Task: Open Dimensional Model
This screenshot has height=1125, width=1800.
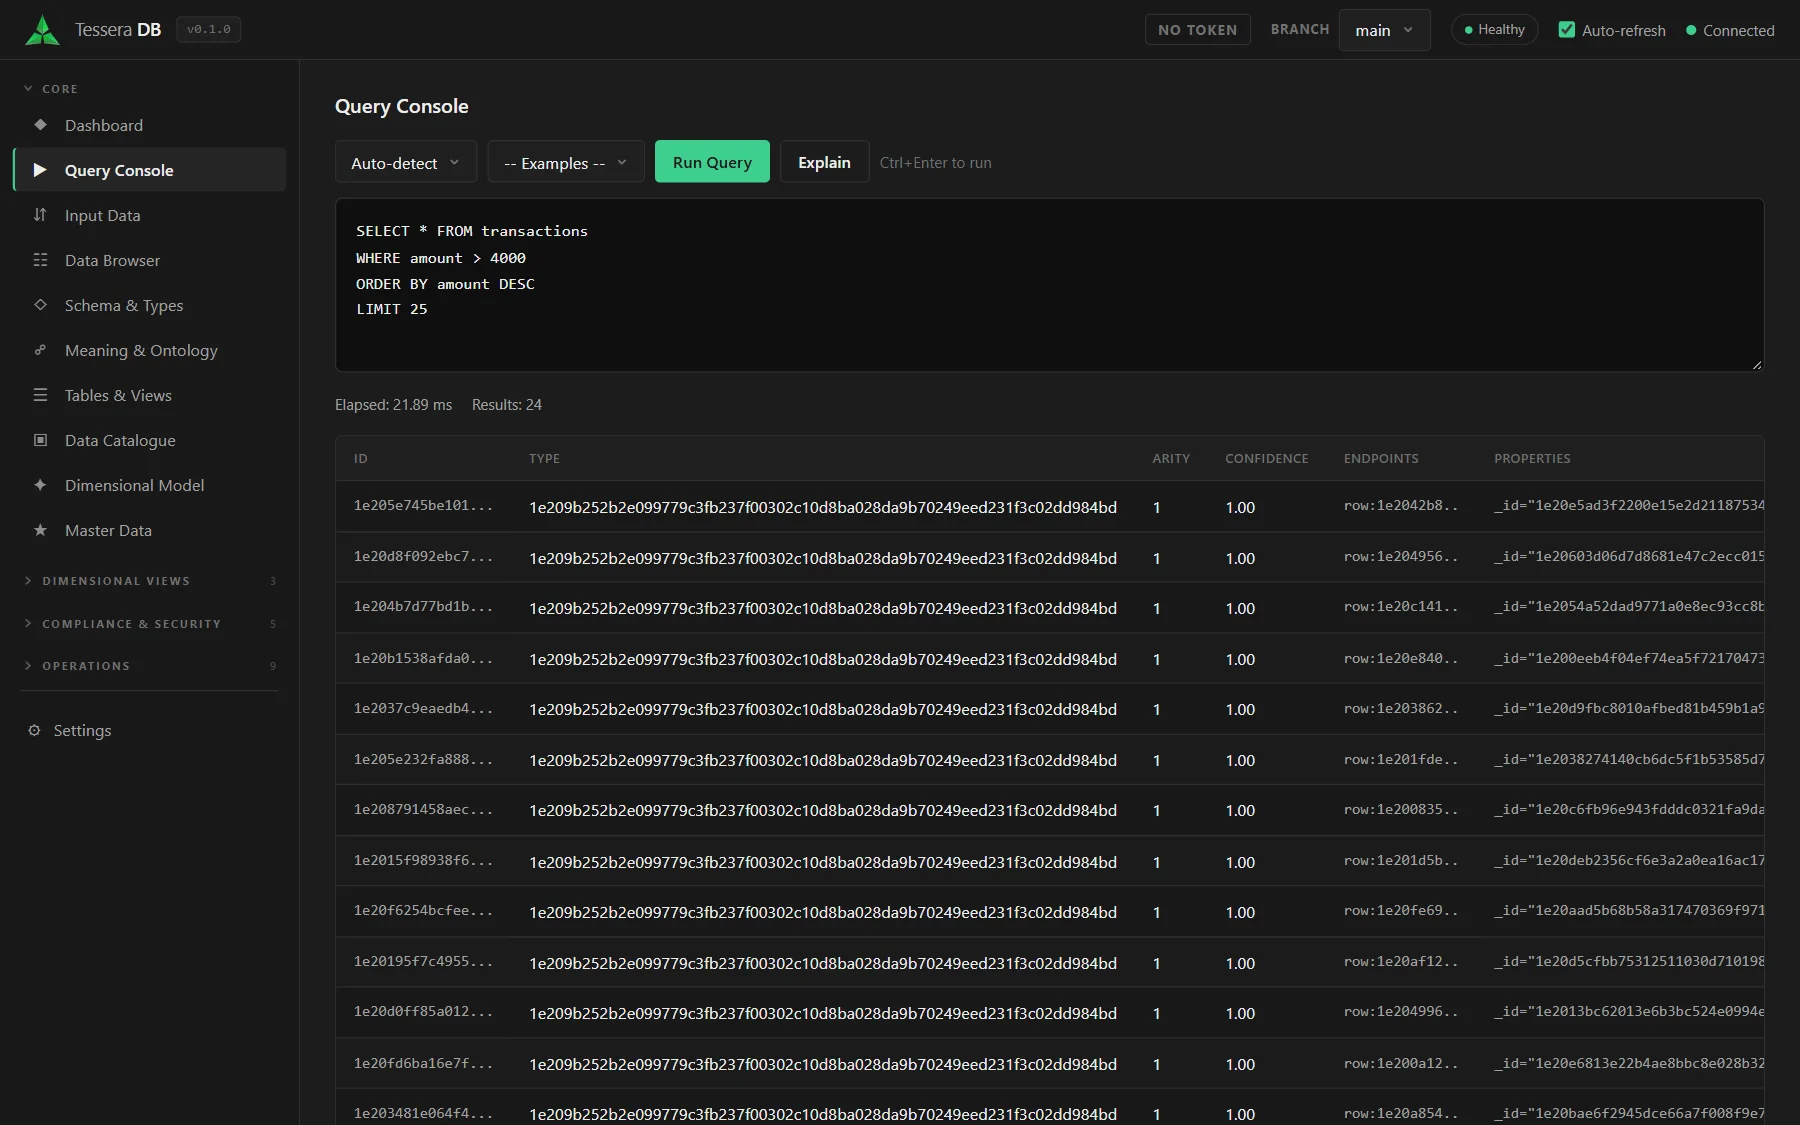Action: pyautogui.click(x=150, y=485)
